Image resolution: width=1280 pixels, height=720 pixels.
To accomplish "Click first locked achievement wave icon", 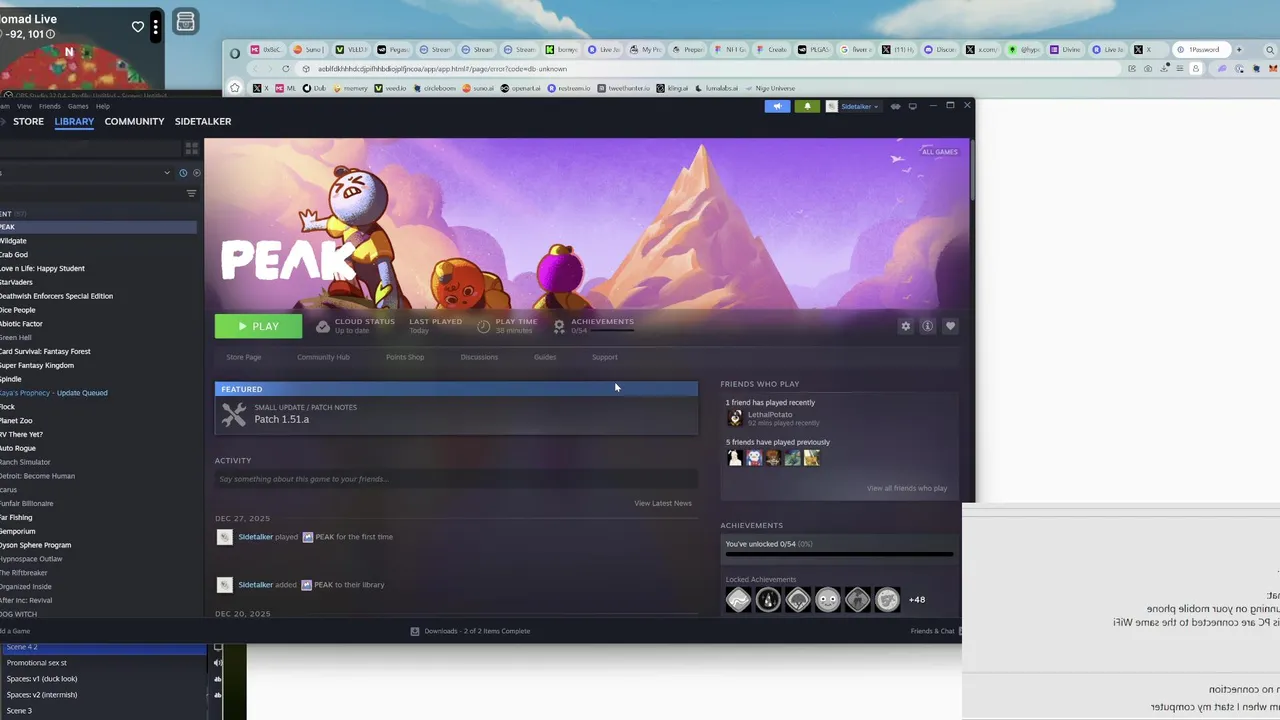I will coord(738,599).
